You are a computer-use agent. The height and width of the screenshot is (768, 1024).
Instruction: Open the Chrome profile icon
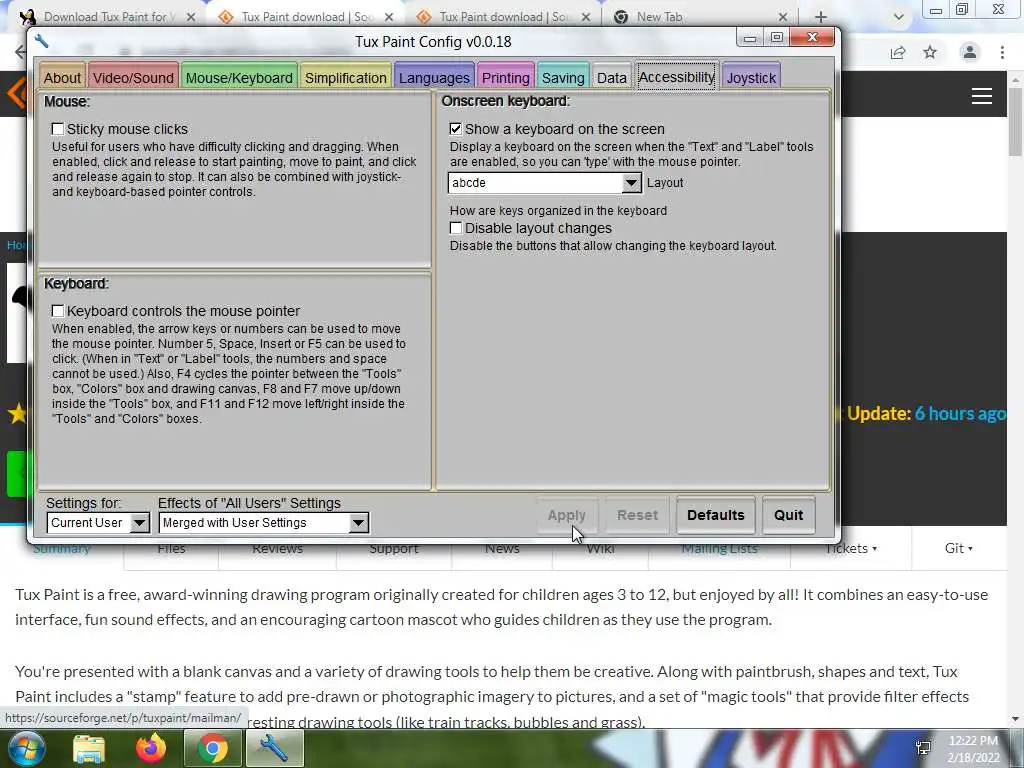tap(970, 52)
